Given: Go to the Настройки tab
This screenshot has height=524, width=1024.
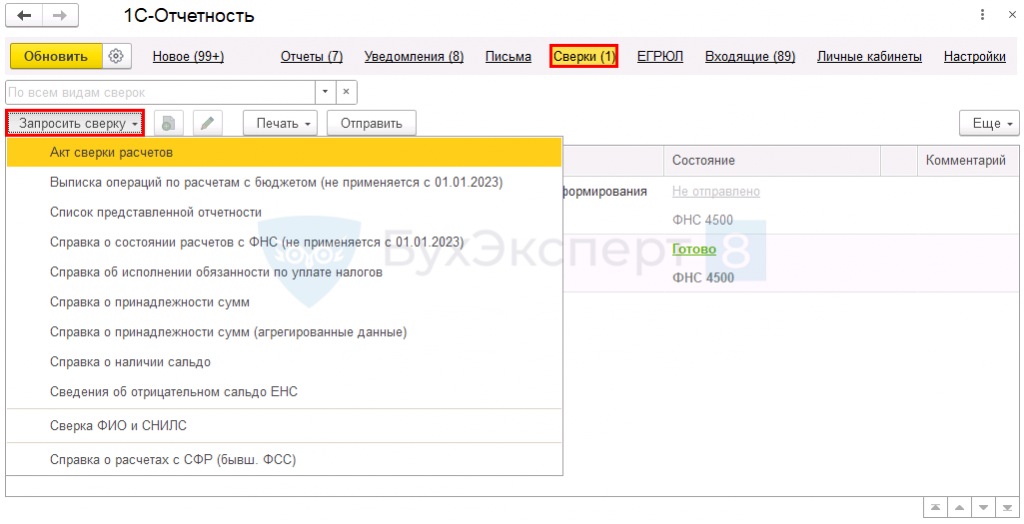Looking at the screenshot, I should pos(974,57).
